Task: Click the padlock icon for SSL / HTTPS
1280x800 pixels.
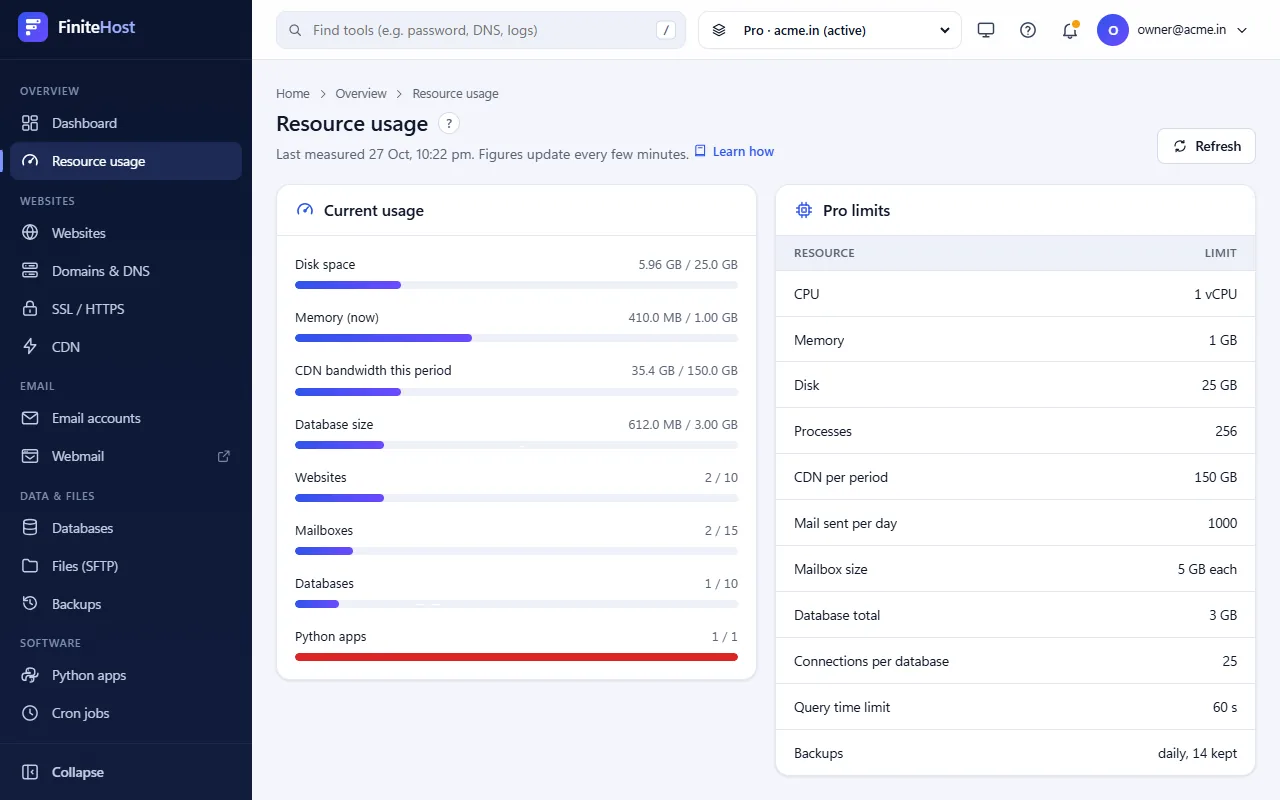Action: pyautogui.click(x=31, y=309)
